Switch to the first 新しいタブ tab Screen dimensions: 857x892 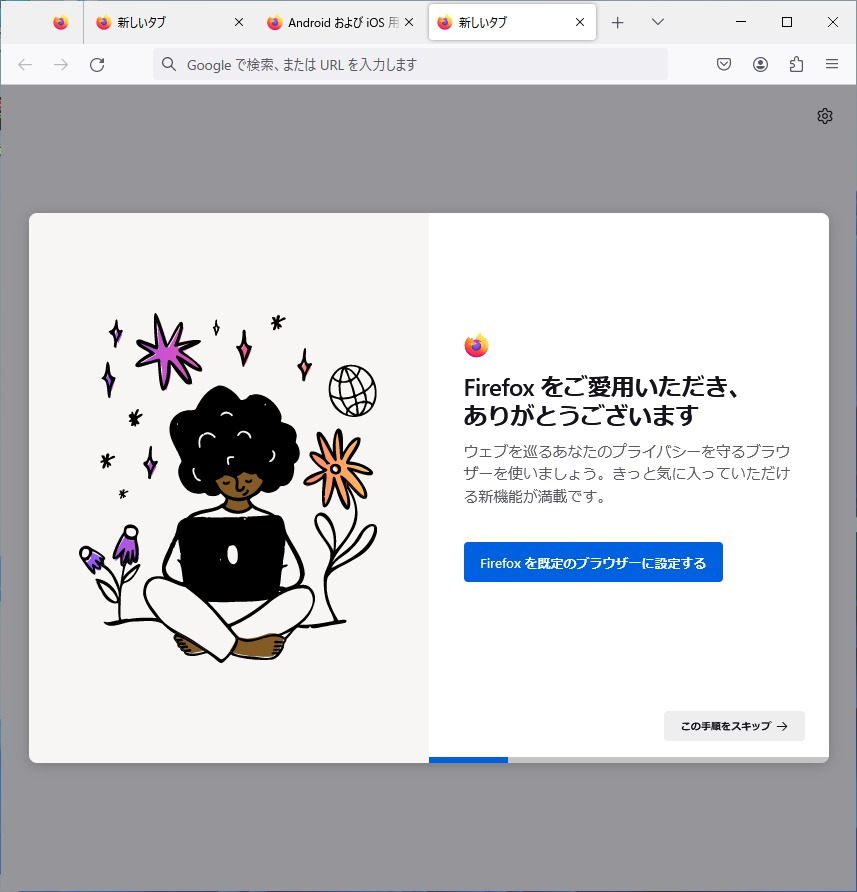pyautogui.click(x=169, y=22)
